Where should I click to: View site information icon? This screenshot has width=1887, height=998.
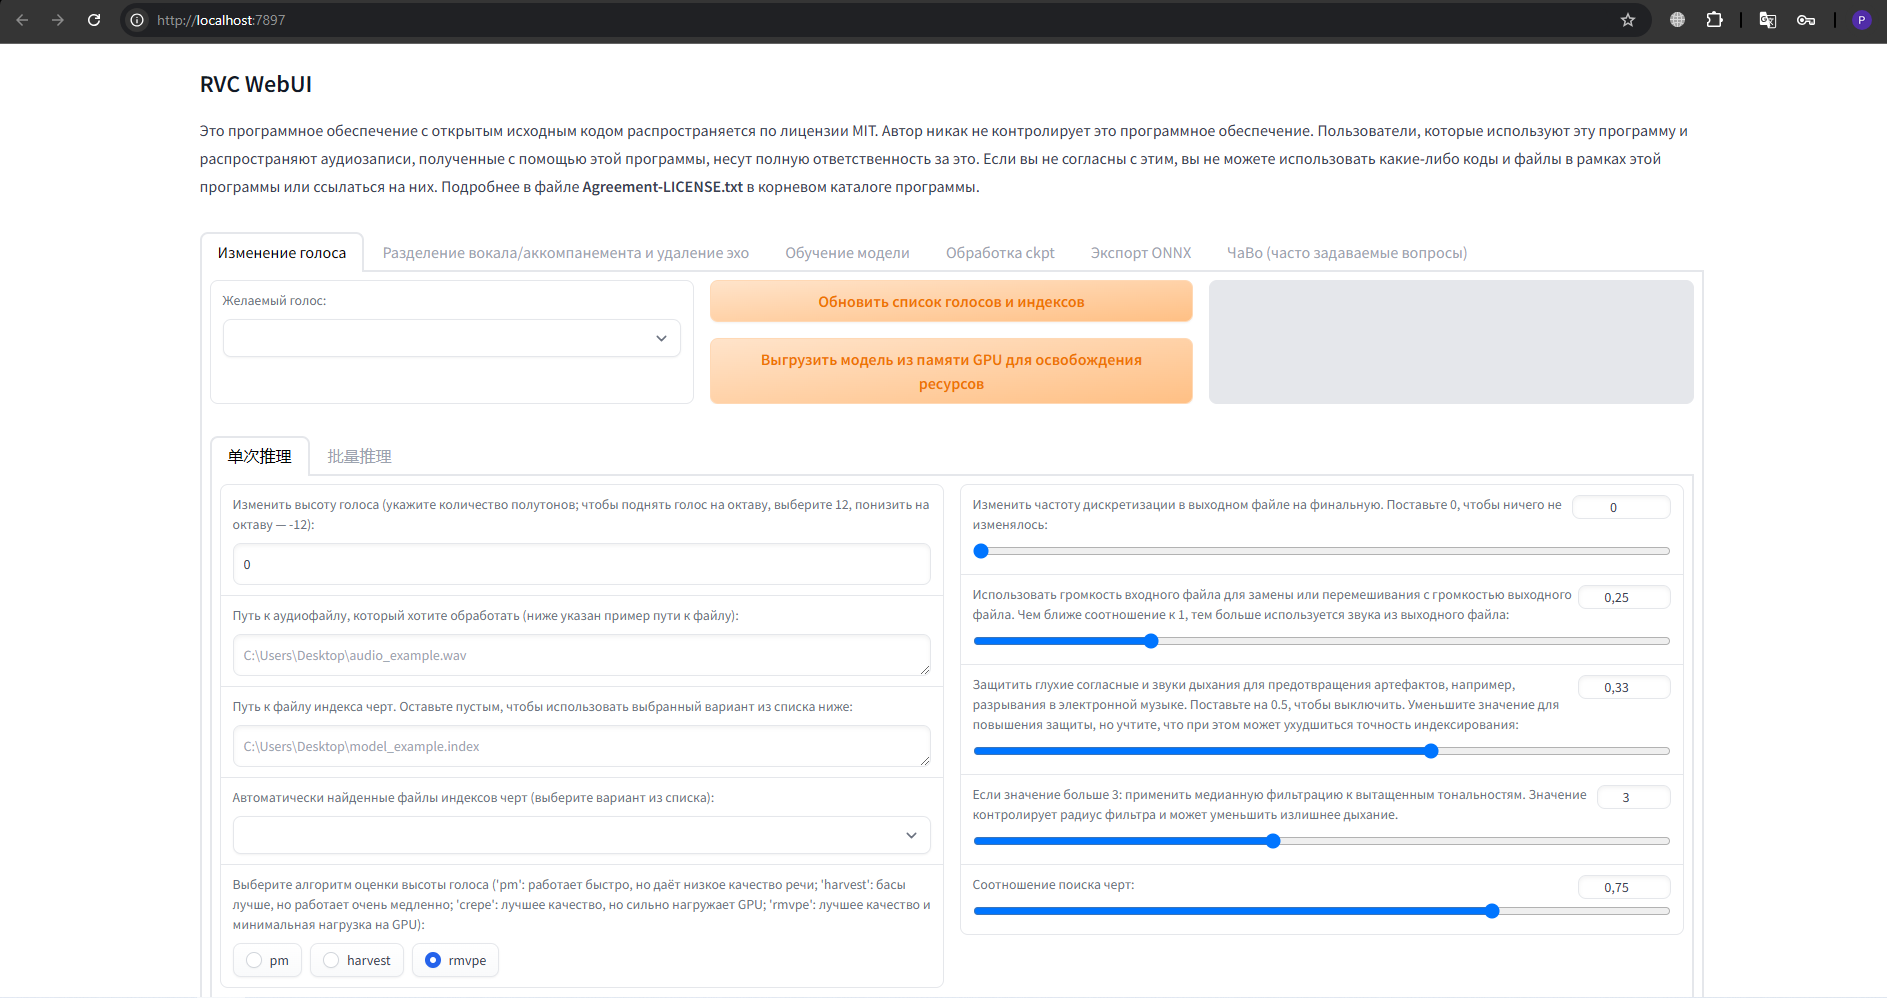click(x=137, y=20)
